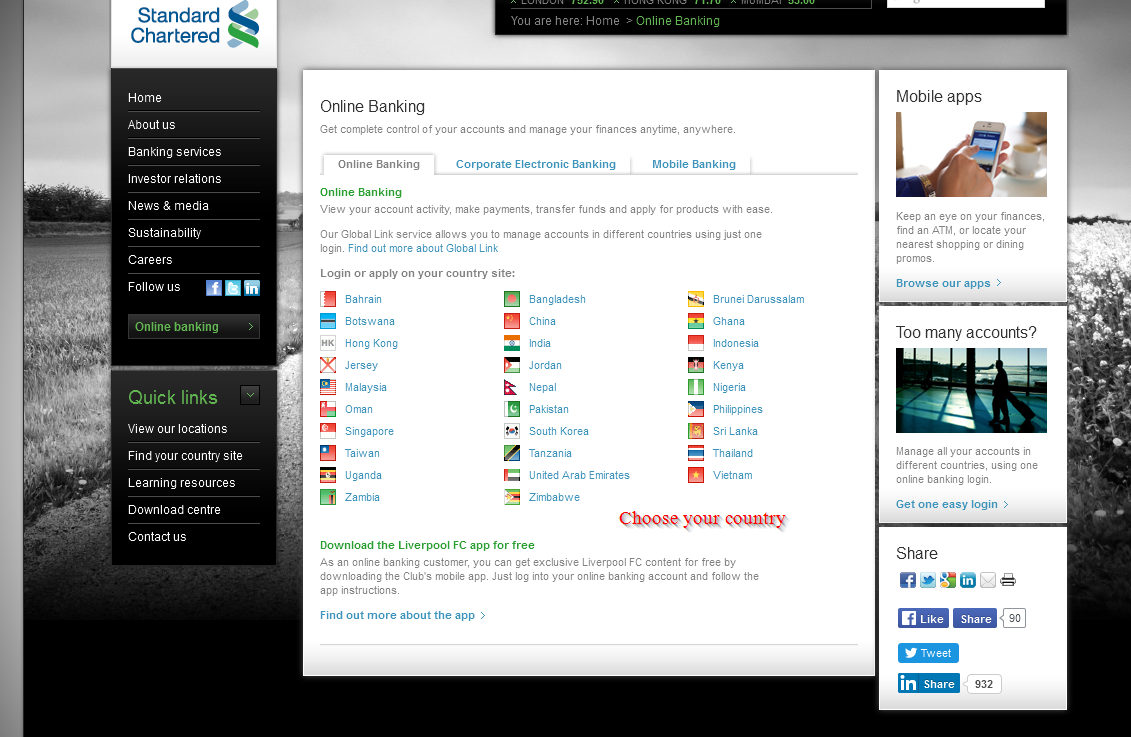Share via the Google bookmark icon
1131x737 pixels.
pyautogui.click(x=948, y=580)
